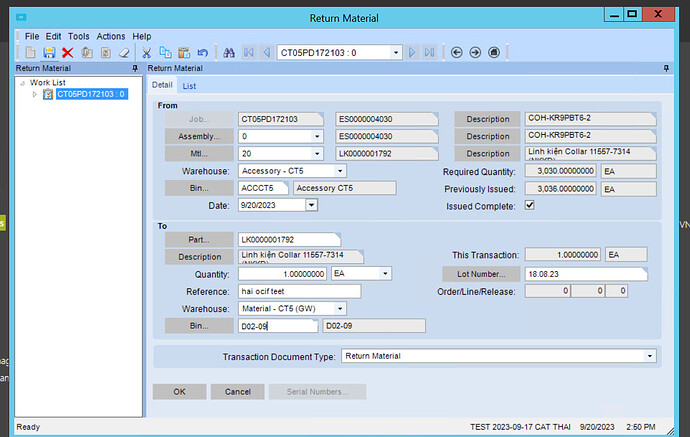The width and height of the screenshot is (690, 437).
Task: Open the To Warehouse dropdown
Action: (x=341, y=308)
